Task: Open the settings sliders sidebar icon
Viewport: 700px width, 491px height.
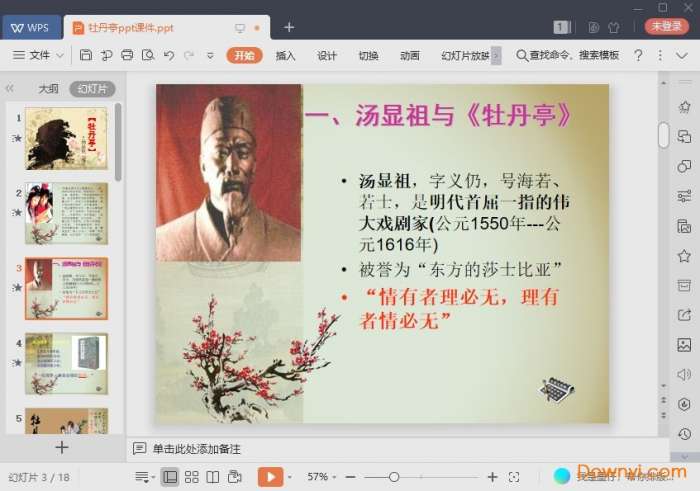Action: pyautogui.click(x=684, y=196)
